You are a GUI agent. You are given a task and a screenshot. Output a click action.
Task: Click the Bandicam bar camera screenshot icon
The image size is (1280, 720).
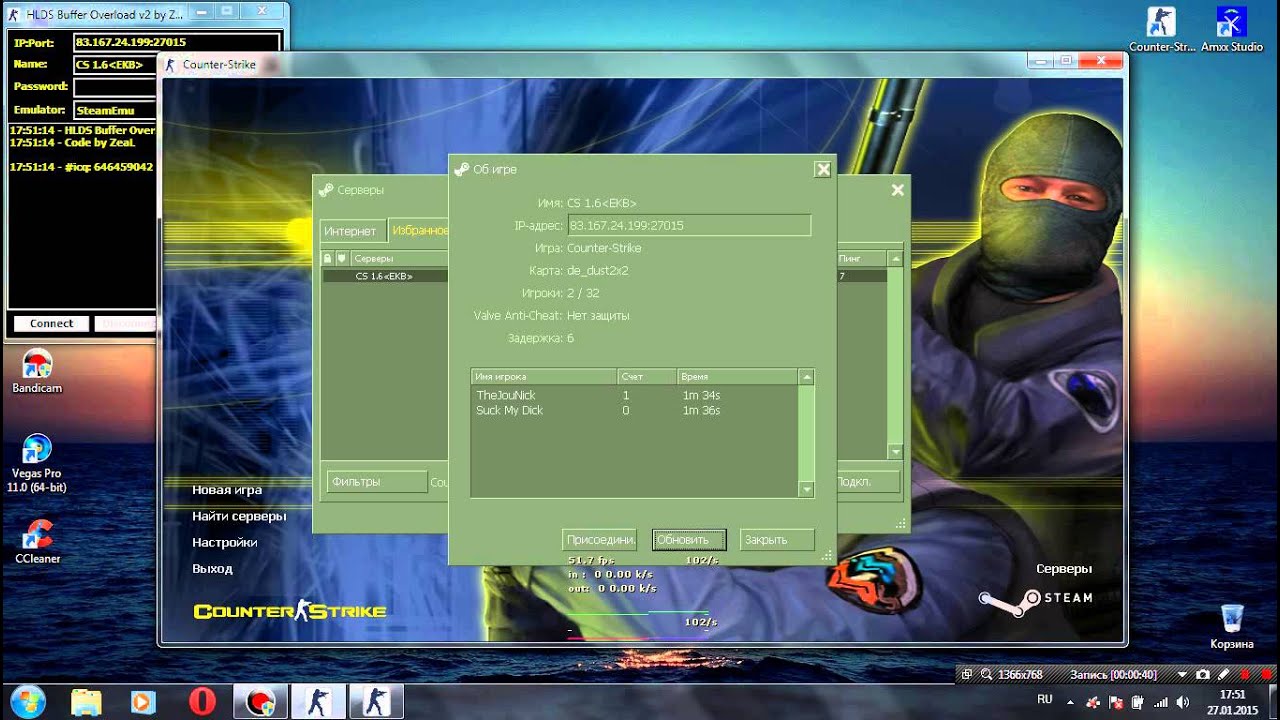click(1203, 674)
